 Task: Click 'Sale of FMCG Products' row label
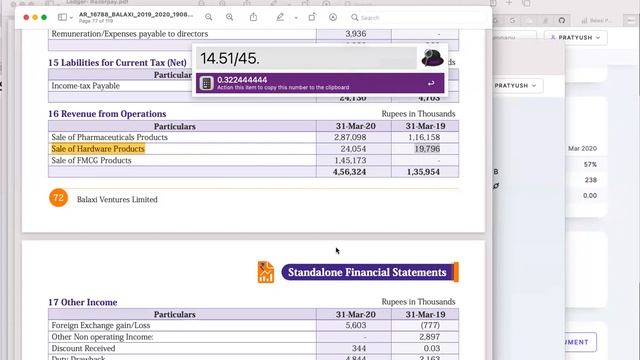[91, 160]
